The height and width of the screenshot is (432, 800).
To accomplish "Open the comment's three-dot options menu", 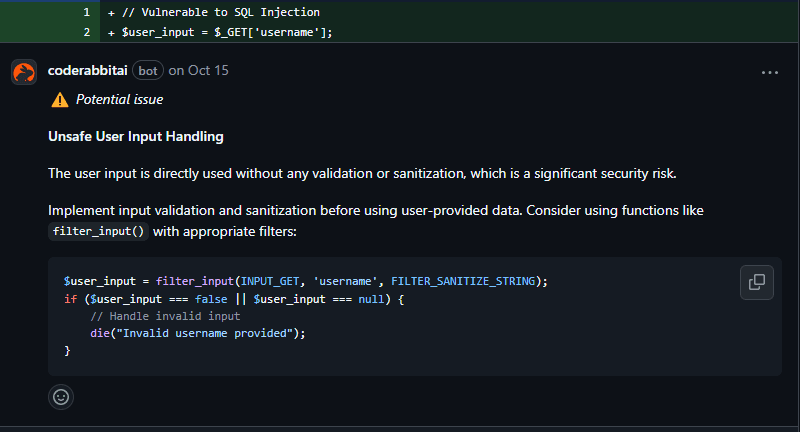I will [769, 72].
